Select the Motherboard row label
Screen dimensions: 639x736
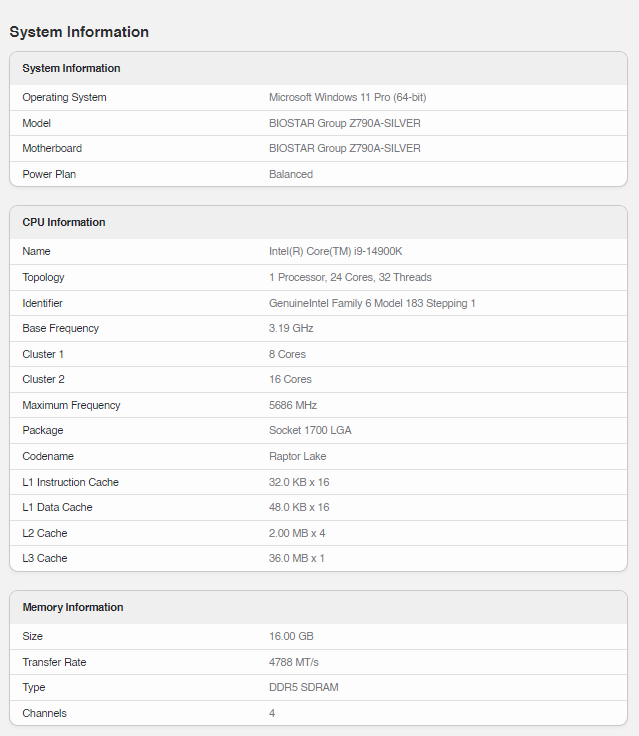[52, 148]
